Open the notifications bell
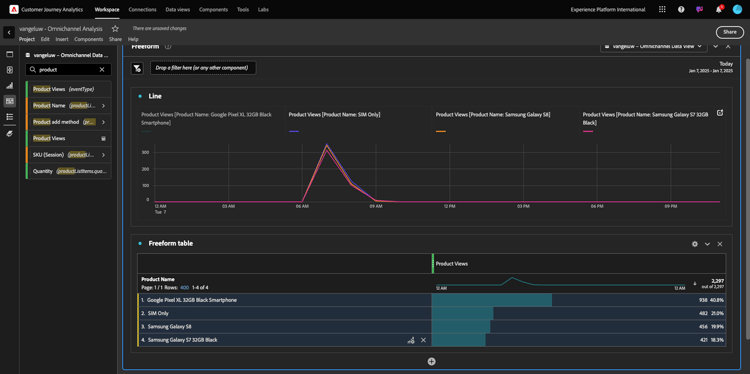Viewport: 750px width, 374px height. coord(718,9)
